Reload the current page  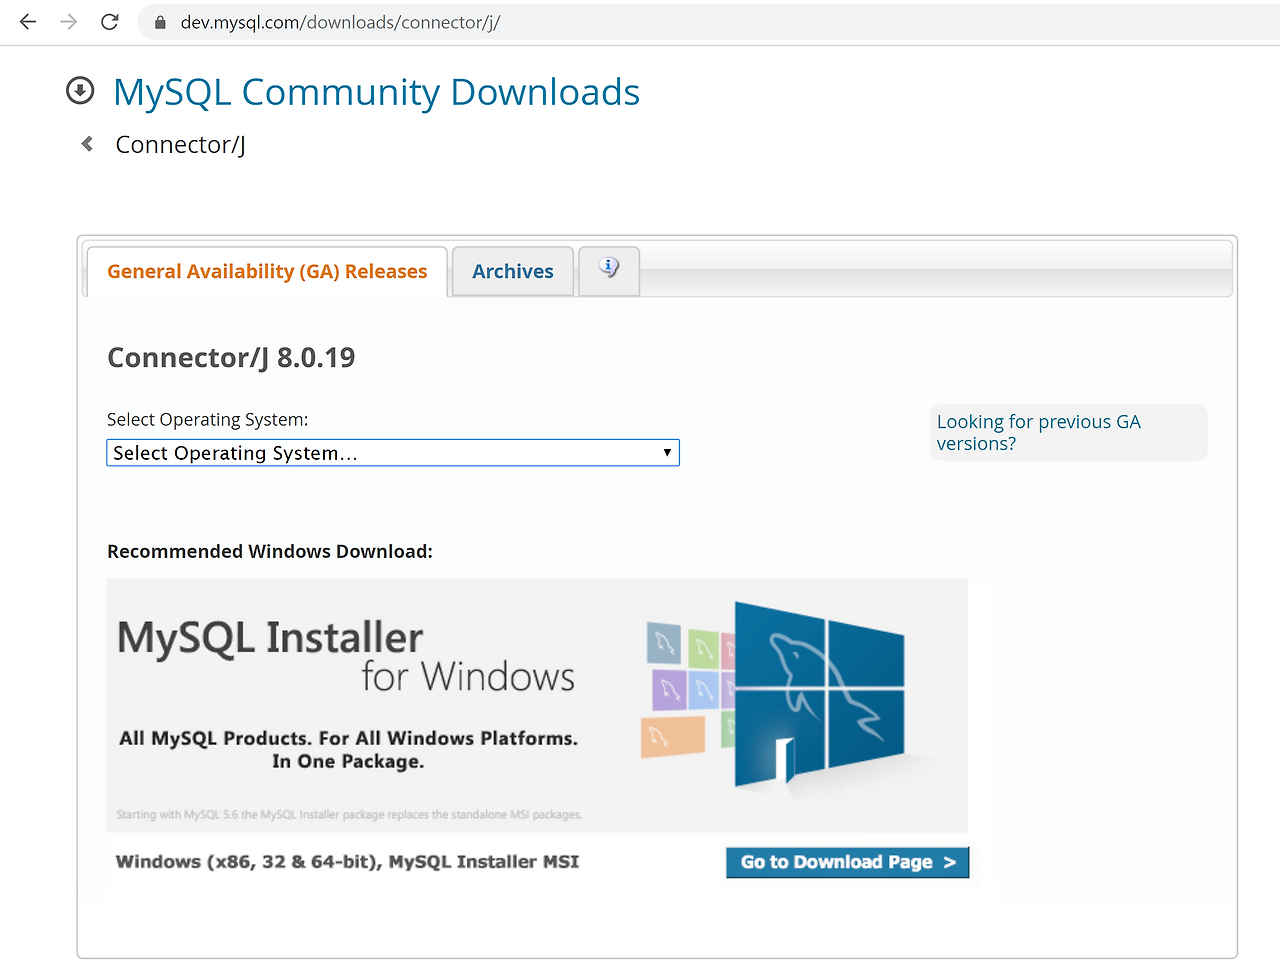point(109,21)
